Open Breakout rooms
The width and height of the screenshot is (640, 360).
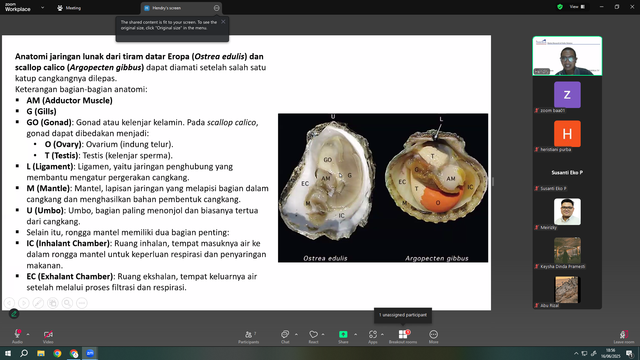pyautogui.click(x=403, y=336)
